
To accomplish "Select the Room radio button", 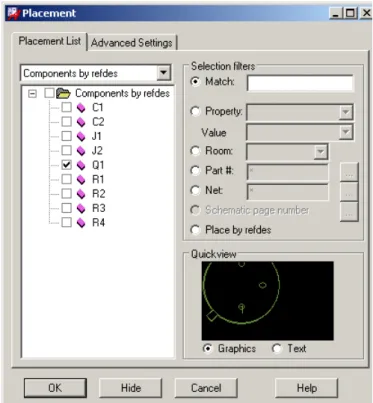I will tap(195, 151).
